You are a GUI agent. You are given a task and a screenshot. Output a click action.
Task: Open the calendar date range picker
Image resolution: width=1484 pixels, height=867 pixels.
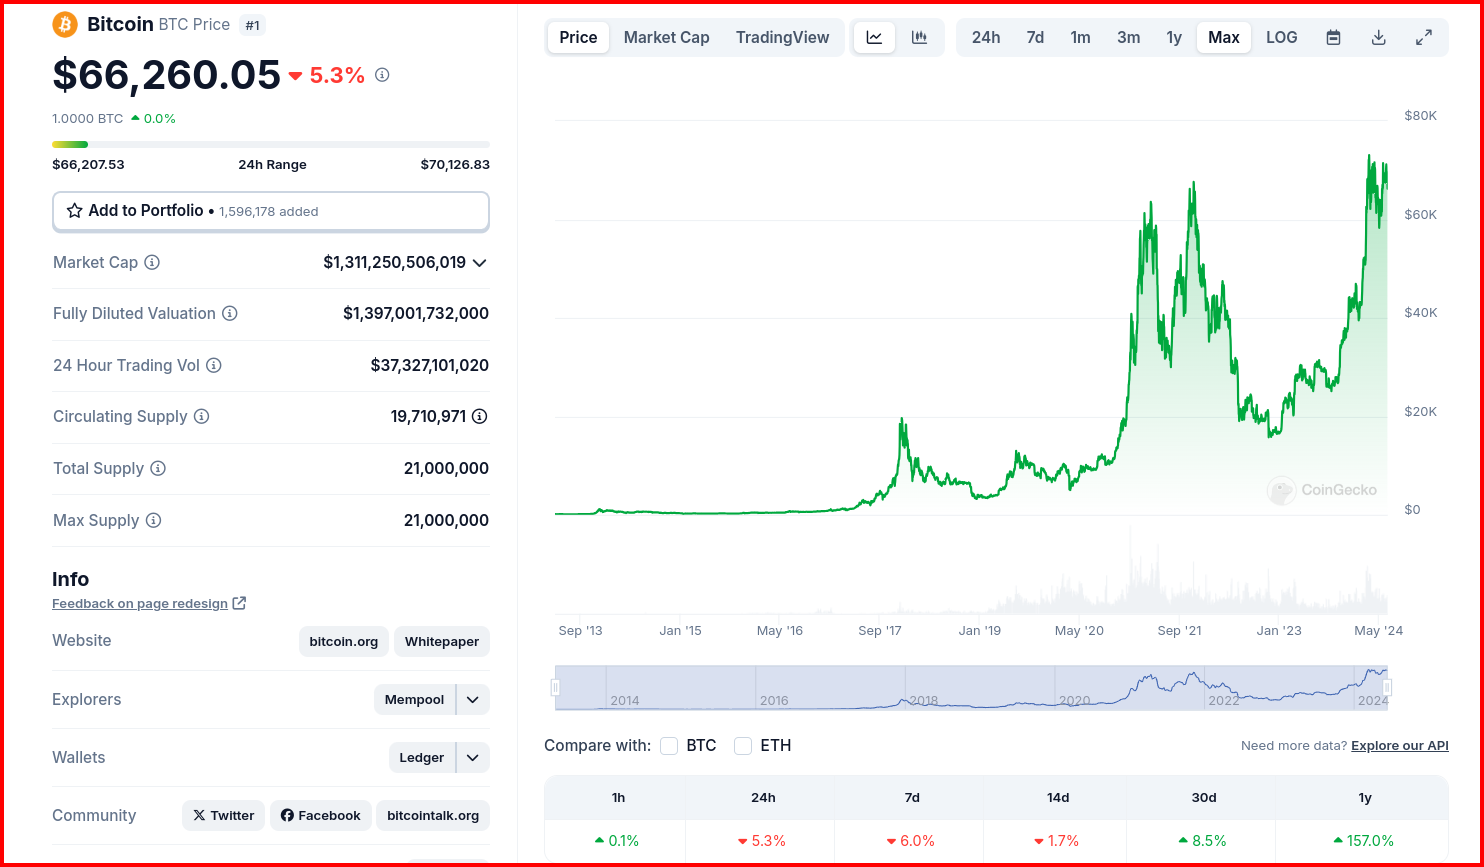click(x=1333, y=38)
